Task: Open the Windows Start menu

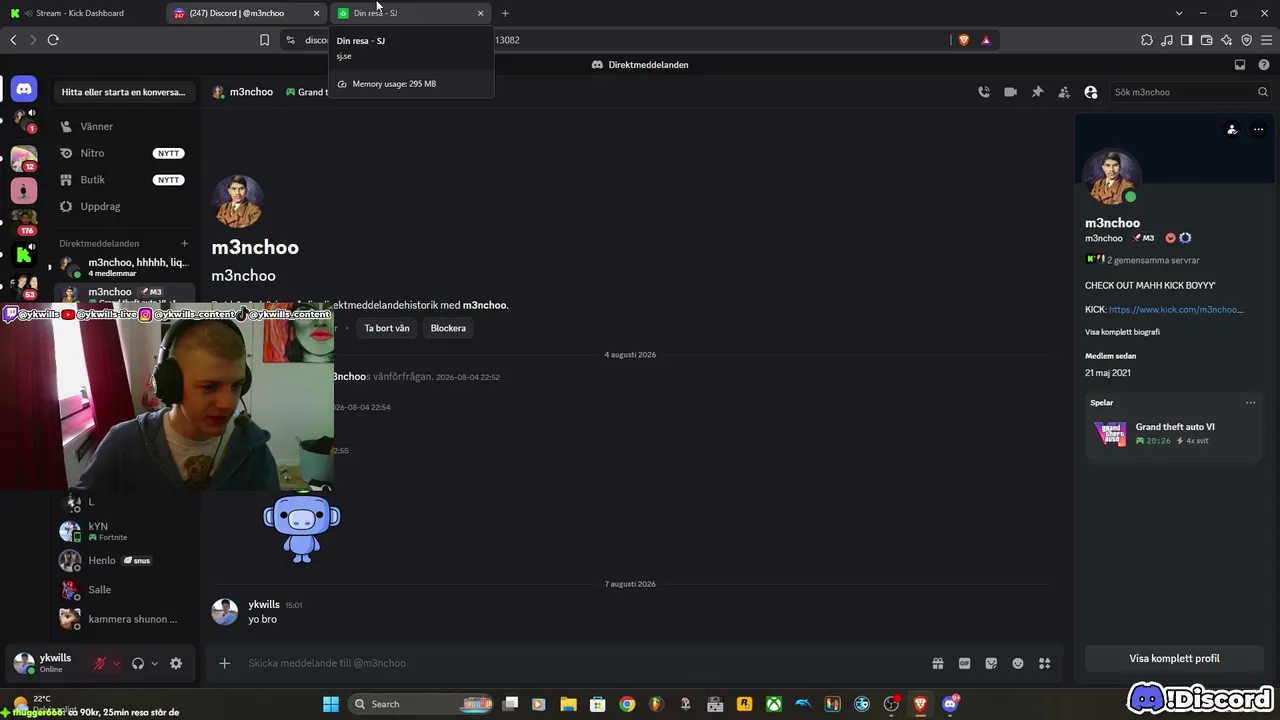Action: click(x=331, y=704)
